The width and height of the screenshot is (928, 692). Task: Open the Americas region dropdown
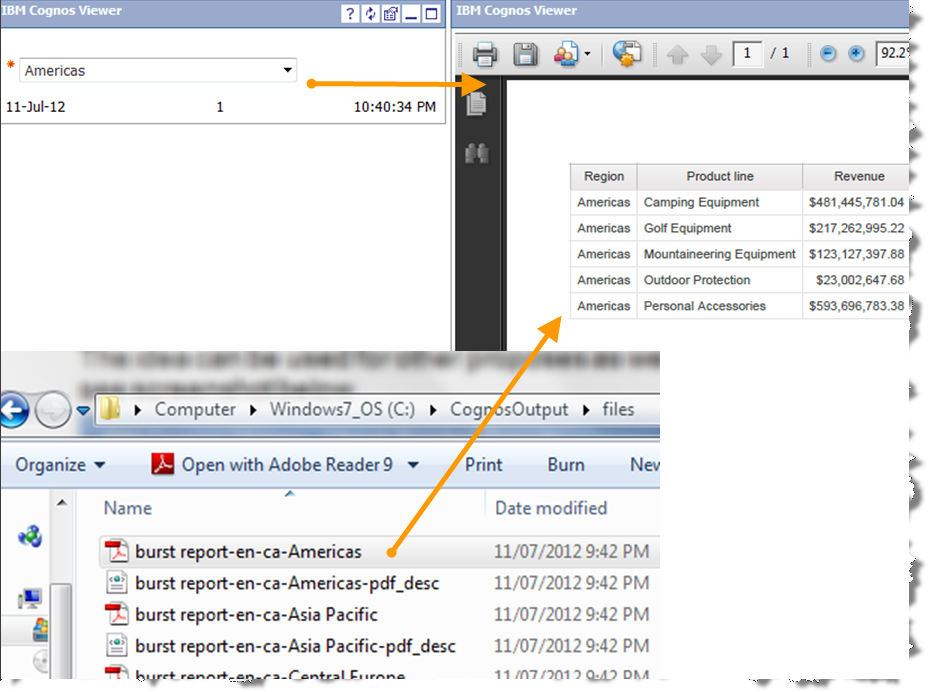pos(158,70)
